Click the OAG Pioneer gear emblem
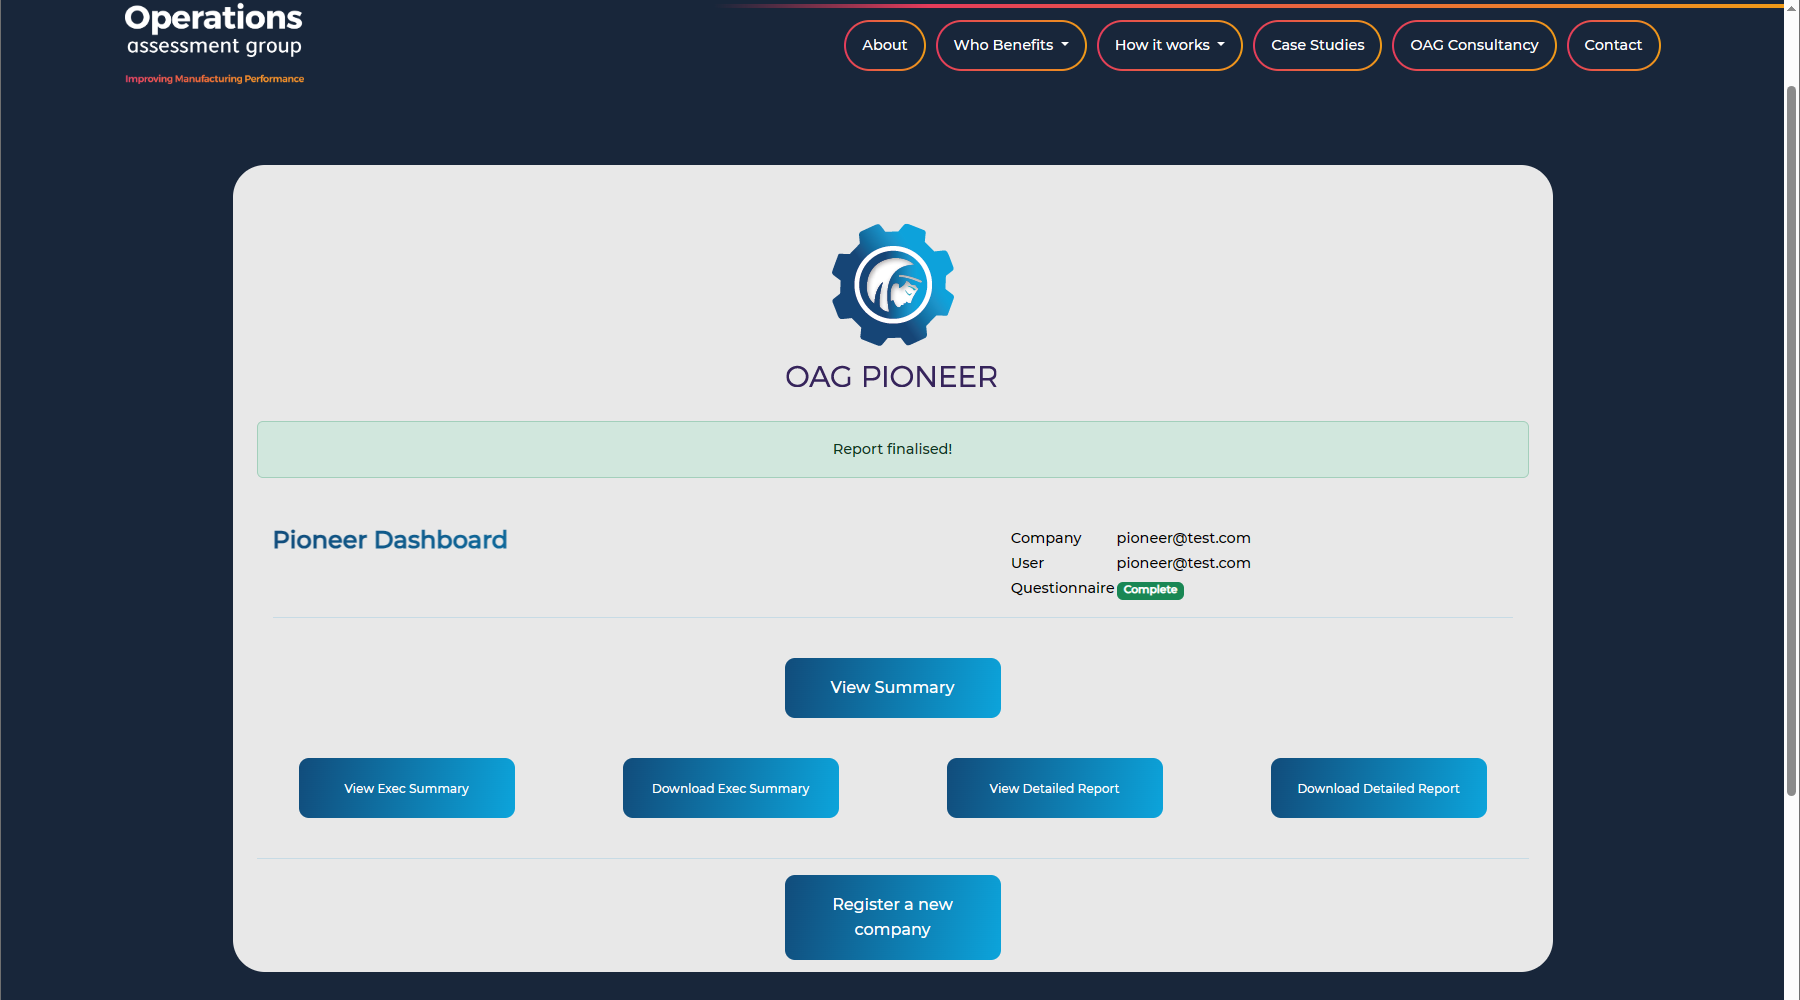Image resolution: width=1800 pixels, height=1000 pixels. click(x=892, y=285)
